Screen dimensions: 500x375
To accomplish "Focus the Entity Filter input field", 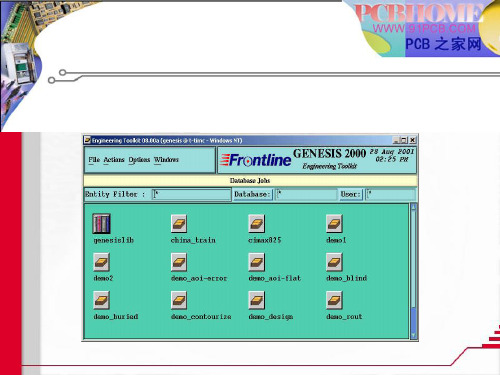I will [x=192, y=194].
